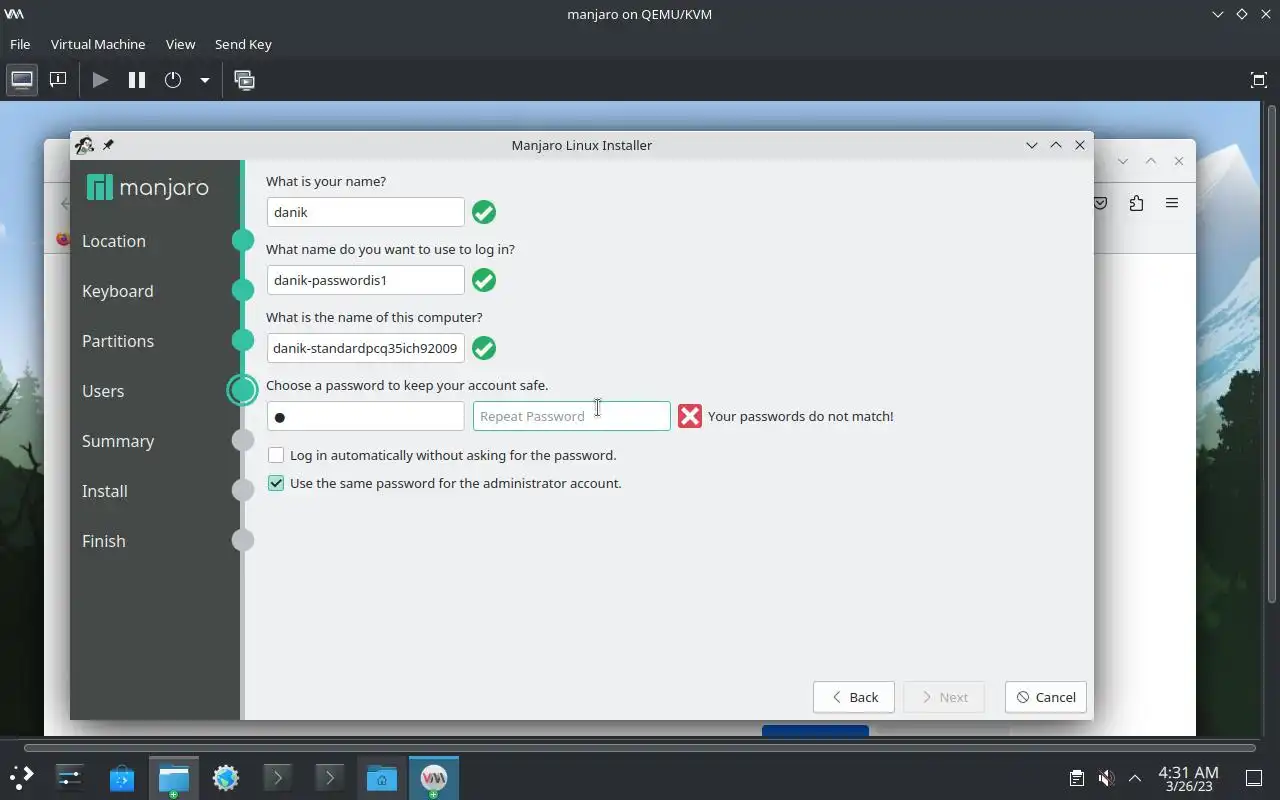Expand the shutdown options dropdown arrow
The width and height of the screenshot is (1280, 800).
point(204,80)
